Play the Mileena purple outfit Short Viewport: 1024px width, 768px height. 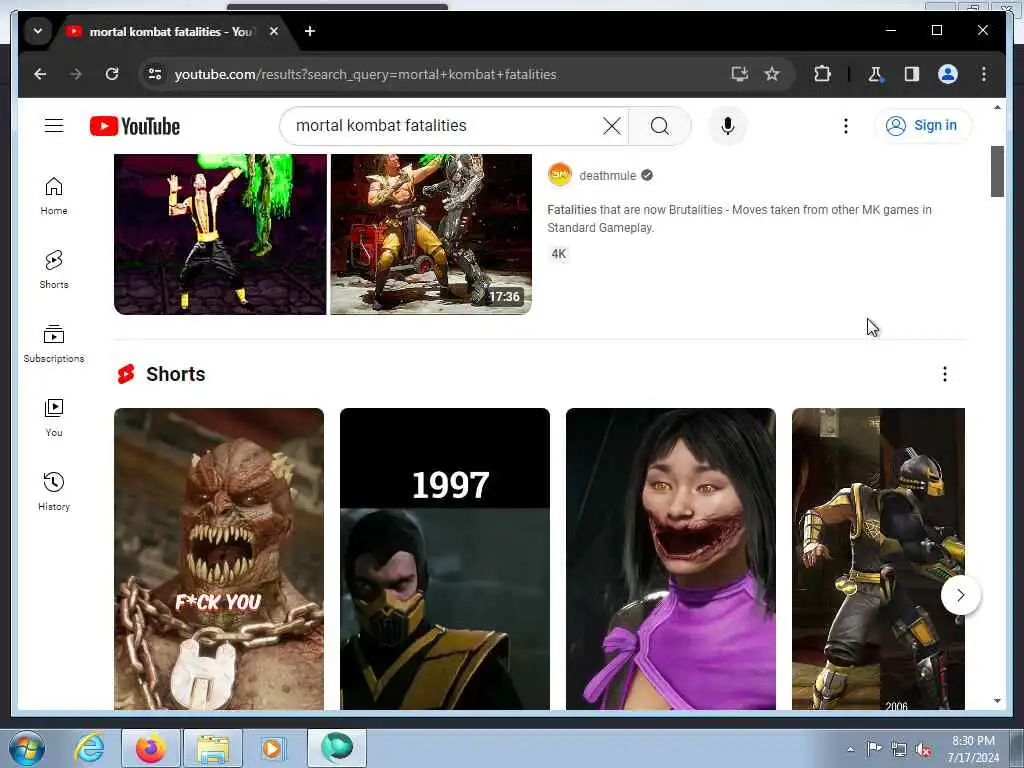tap(671, 559)
